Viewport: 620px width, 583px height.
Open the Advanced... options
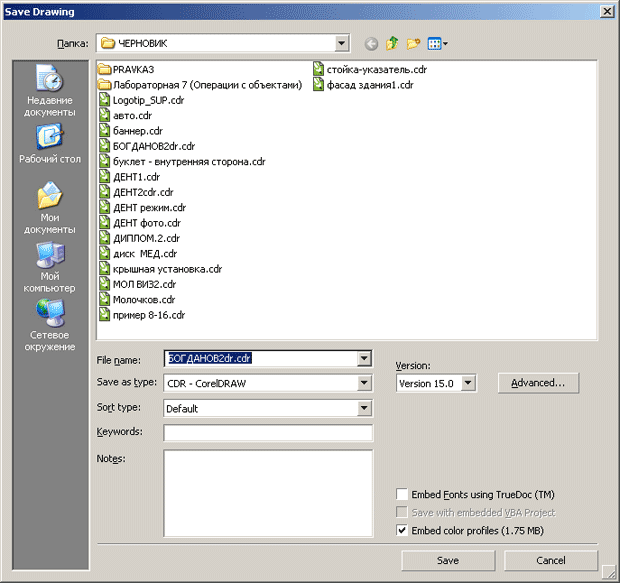pos(538,382)
